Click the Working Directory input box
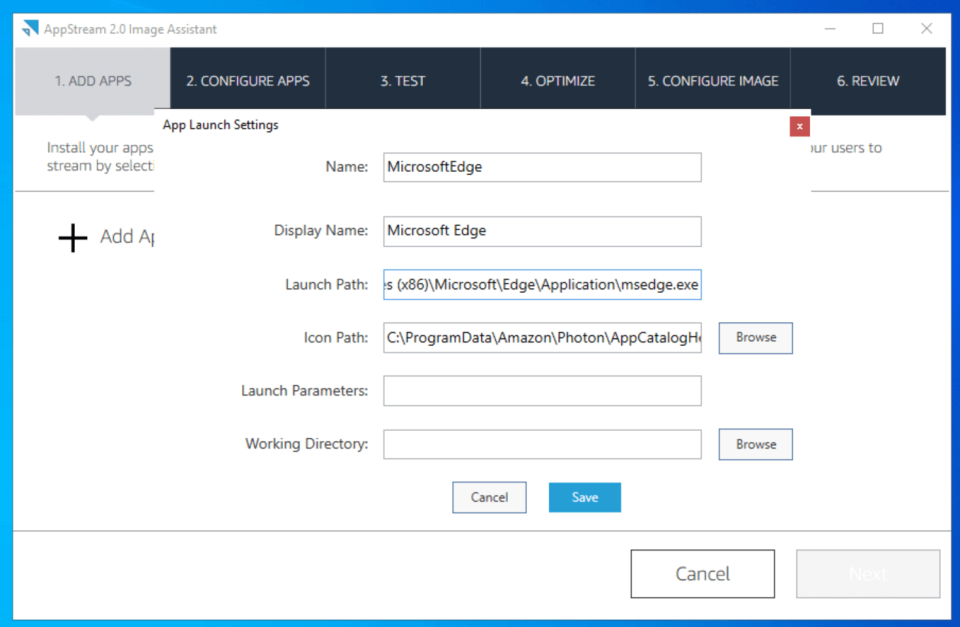Image resolution: width=960 pixels, height=627 pixels. click(x=541, y=444)
